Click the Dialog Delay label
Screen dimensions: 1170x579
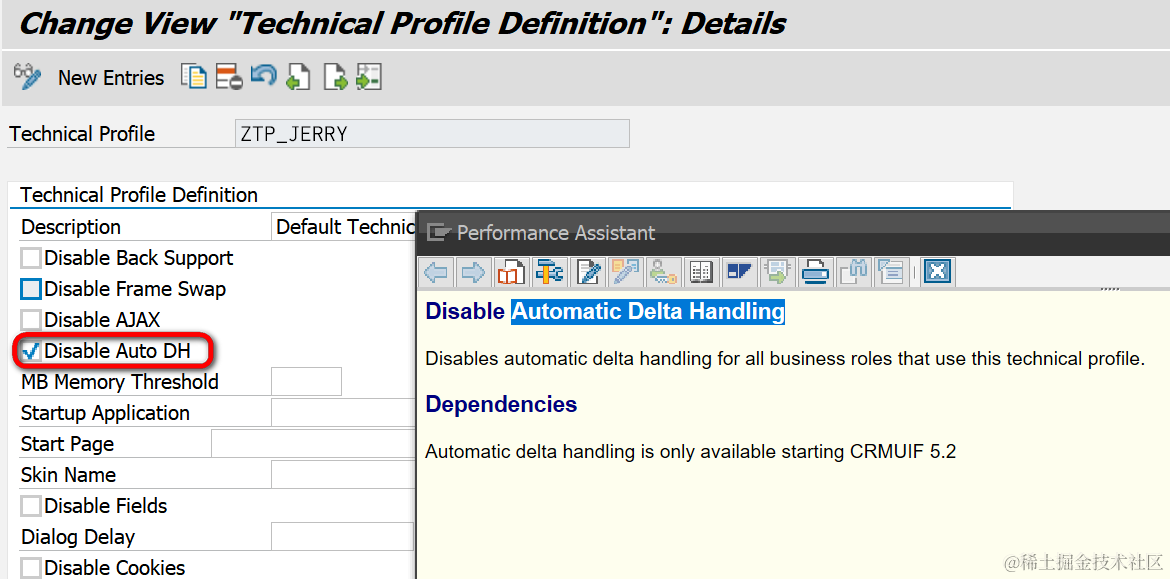click(78, 537)
